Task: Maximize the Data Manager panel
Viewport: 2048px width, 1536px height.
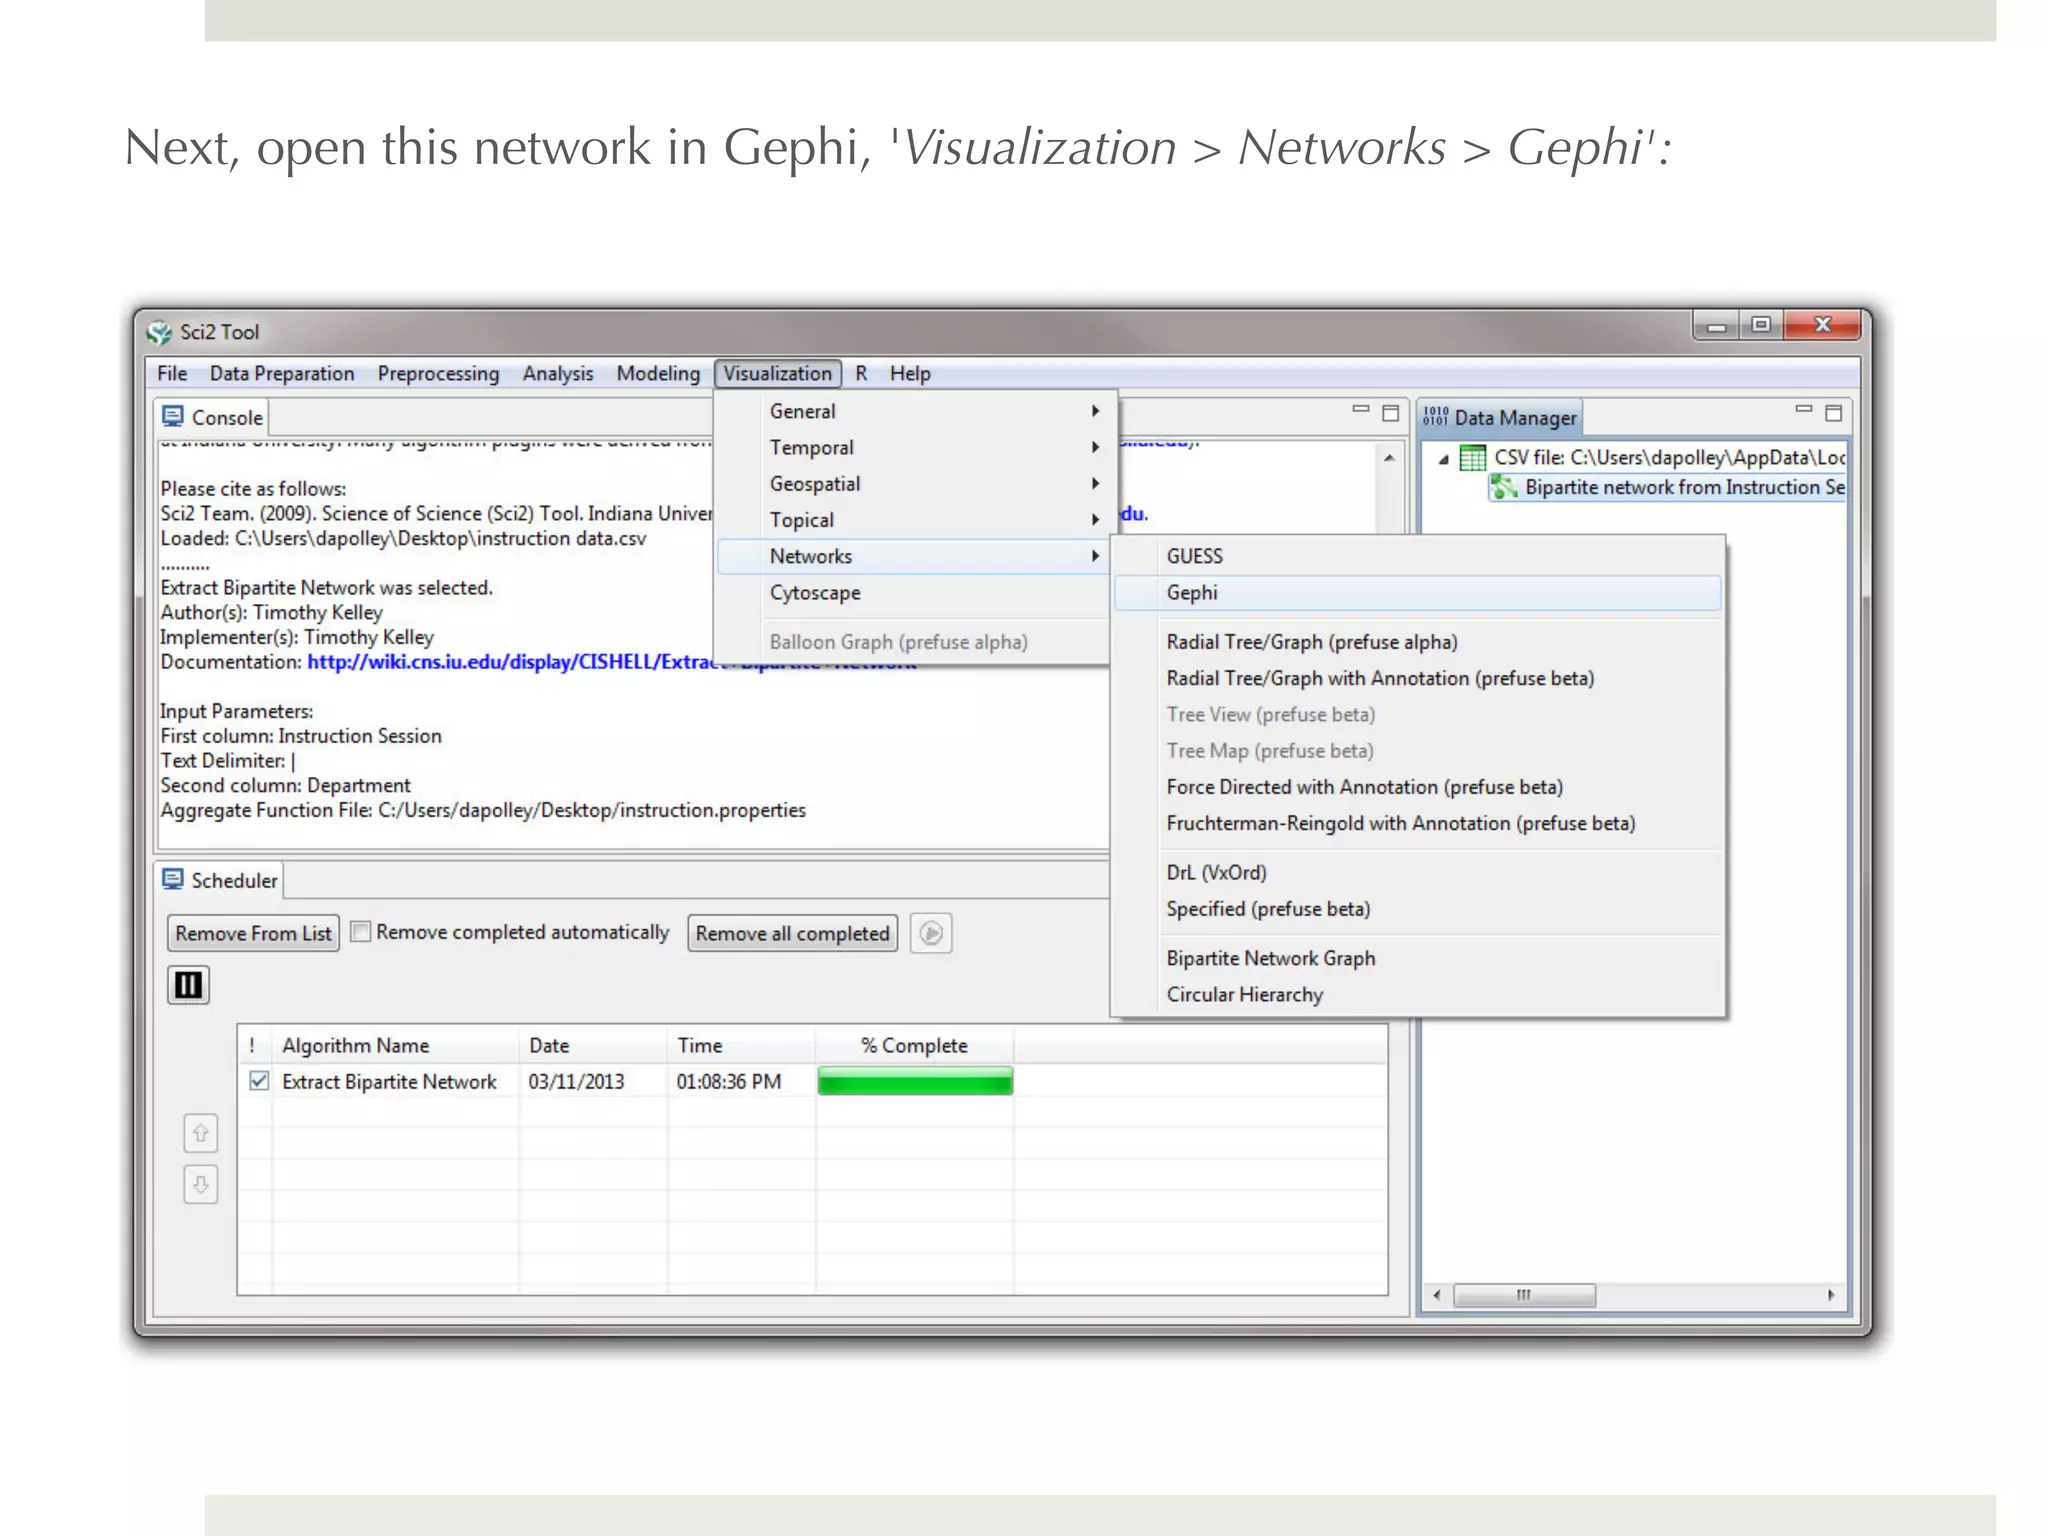Action: [x=1833, y=413]
